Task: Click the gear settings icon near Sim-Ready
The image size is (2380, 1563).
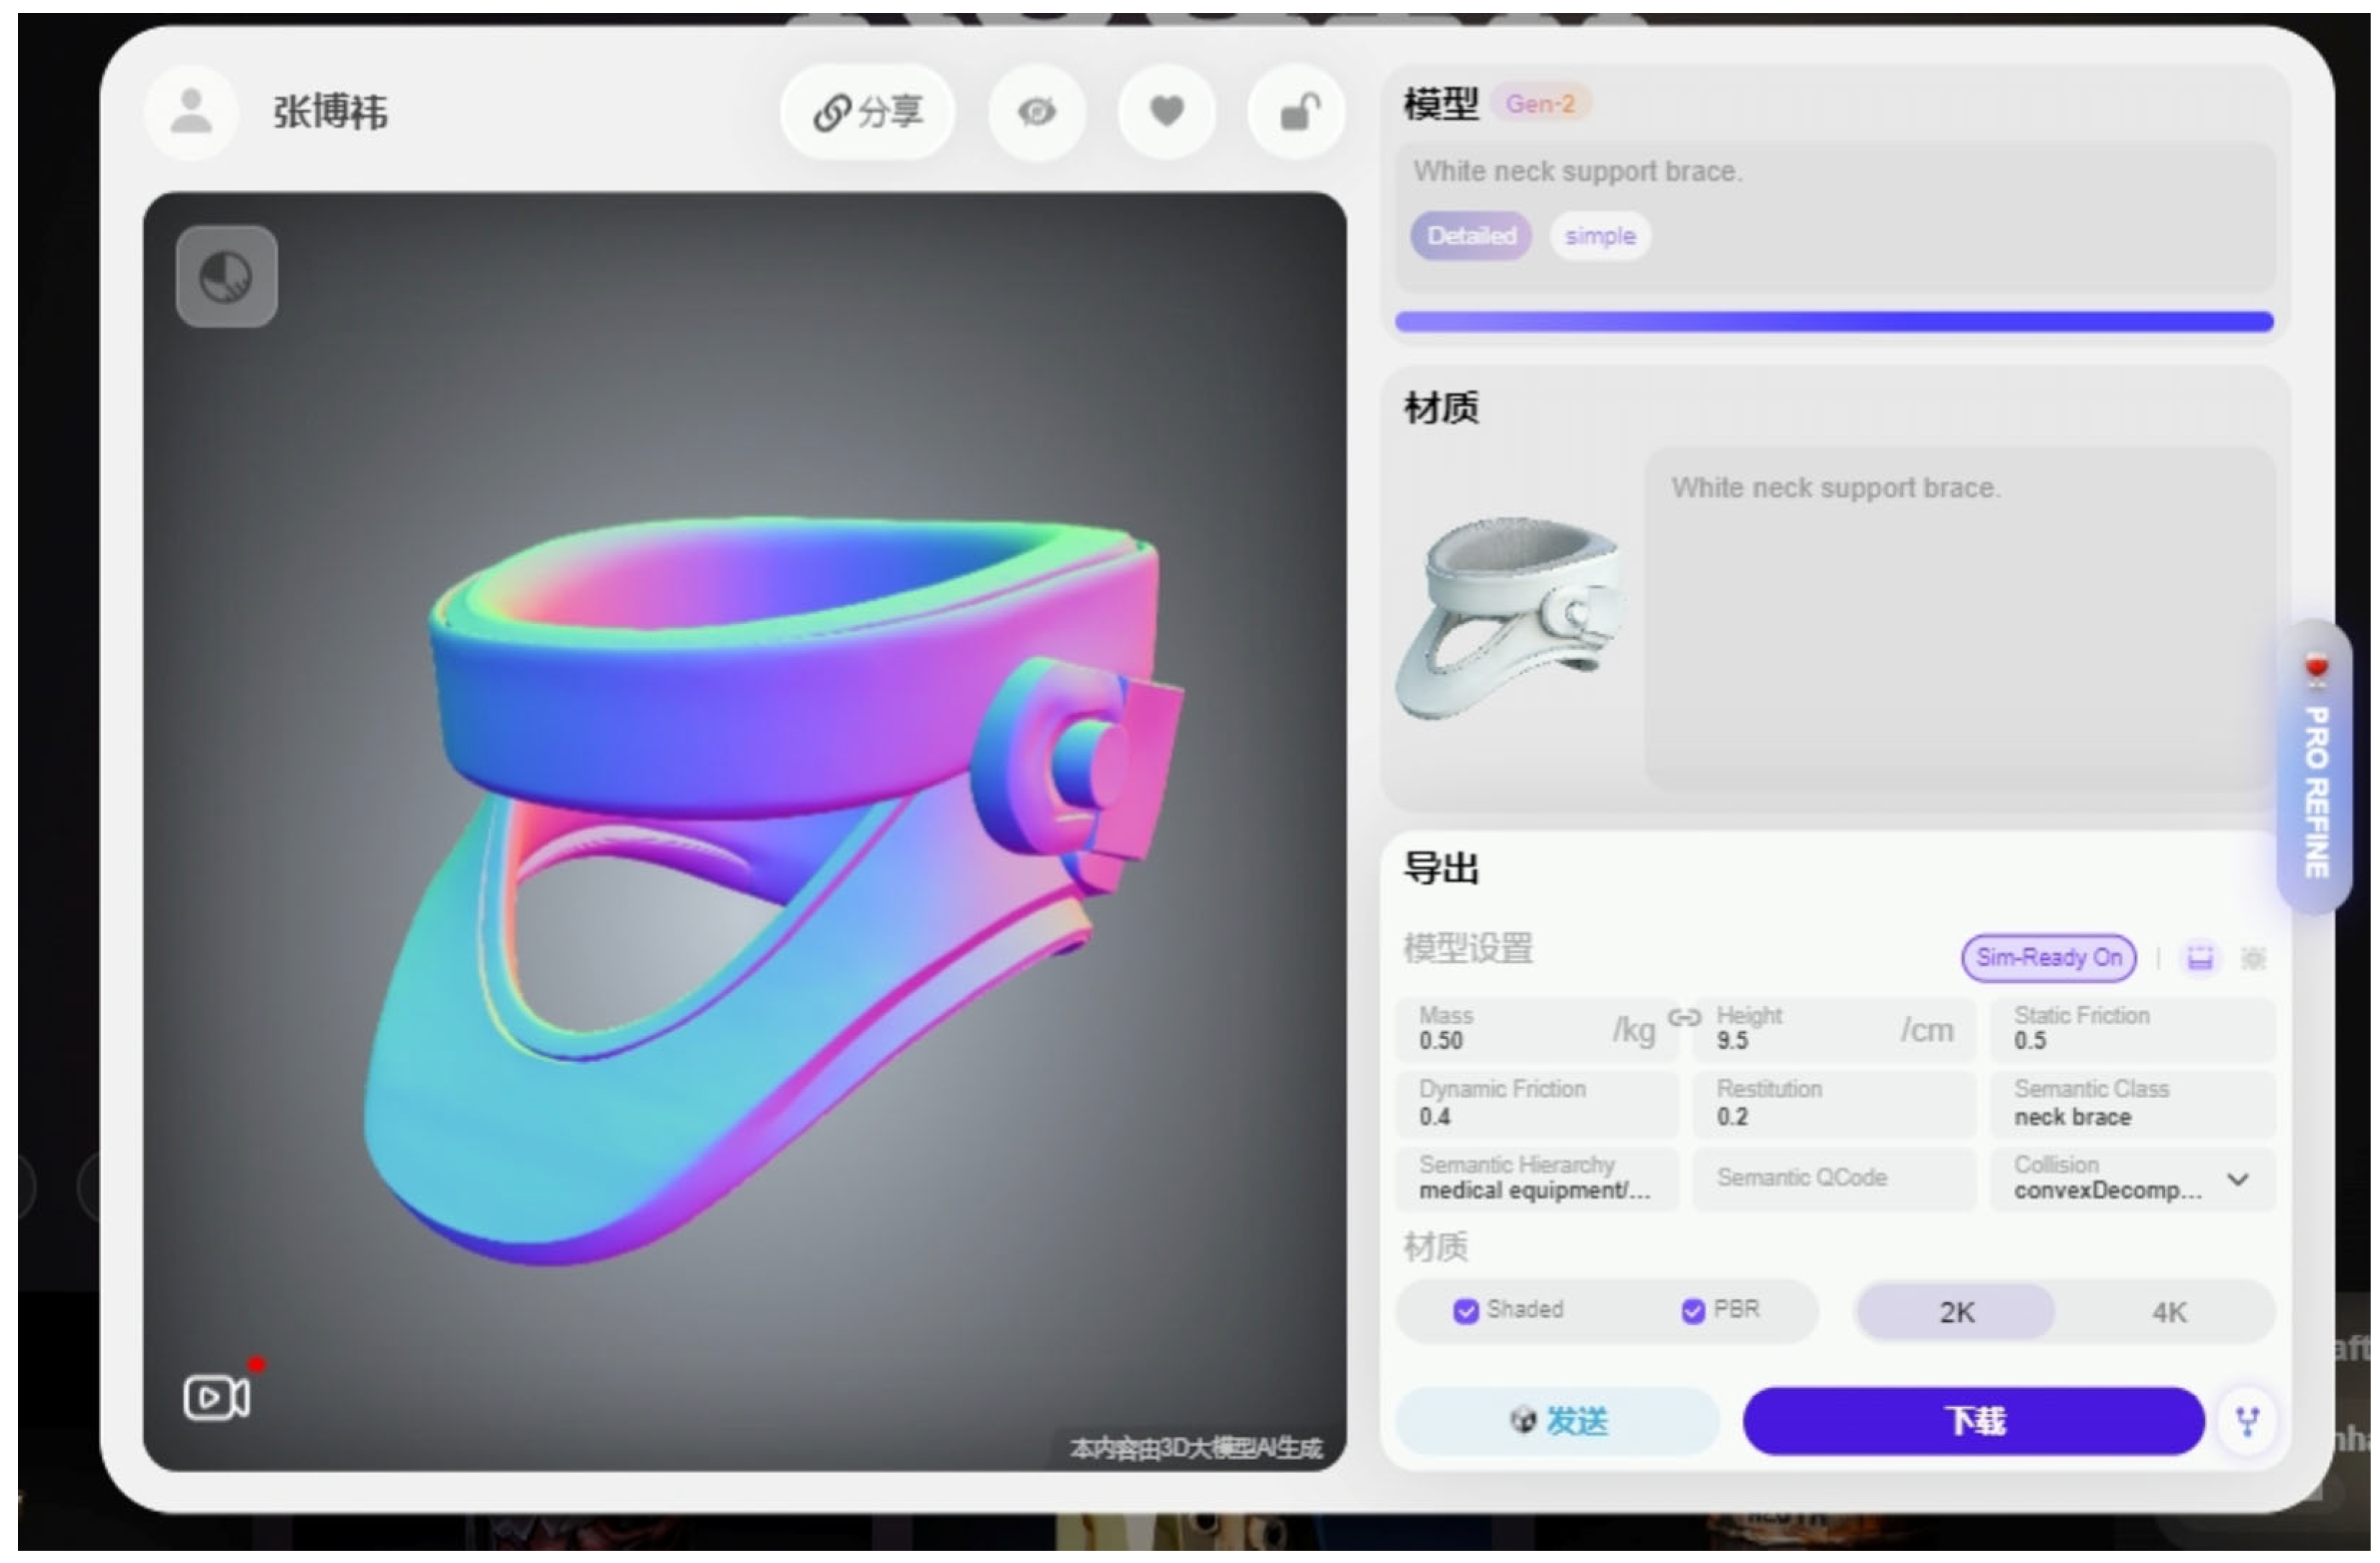Action: point(2253,958)
